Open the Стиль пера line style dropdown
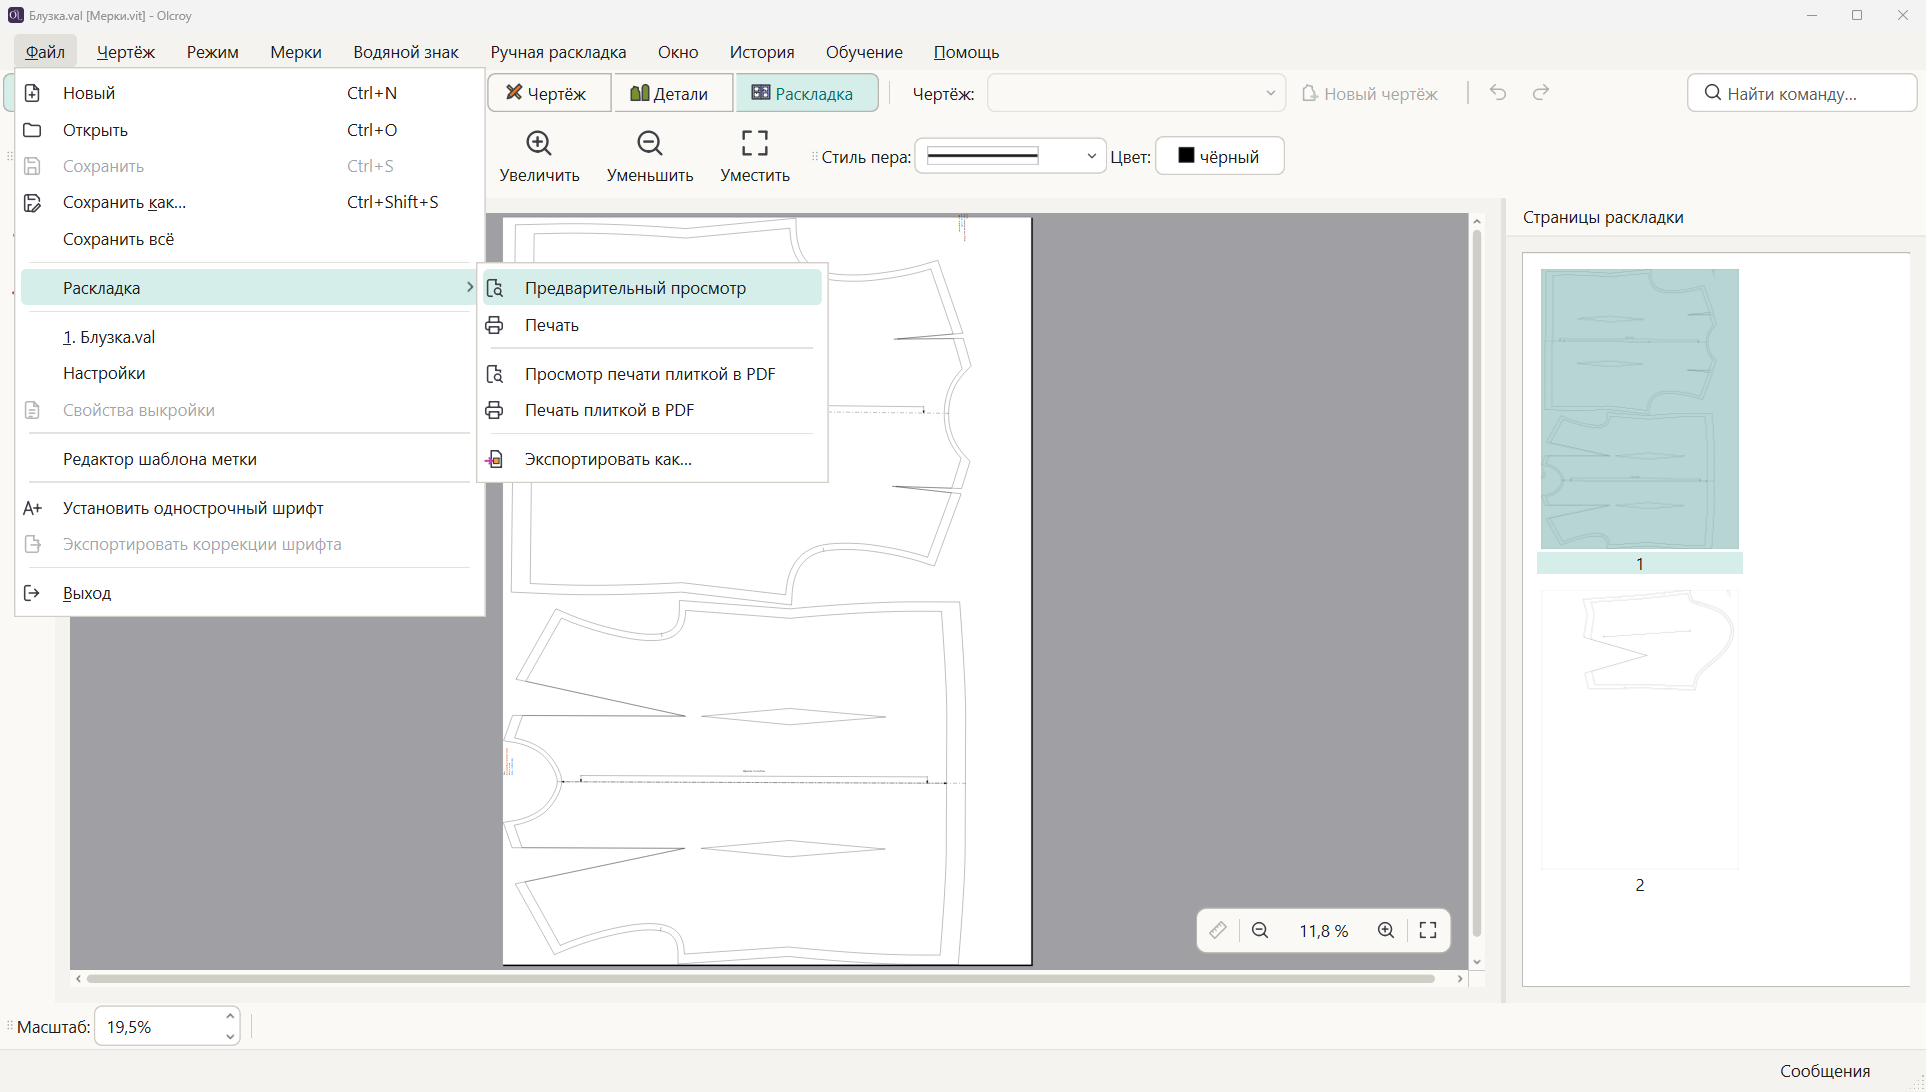 pyautogui.click(x=1010, y=156)
